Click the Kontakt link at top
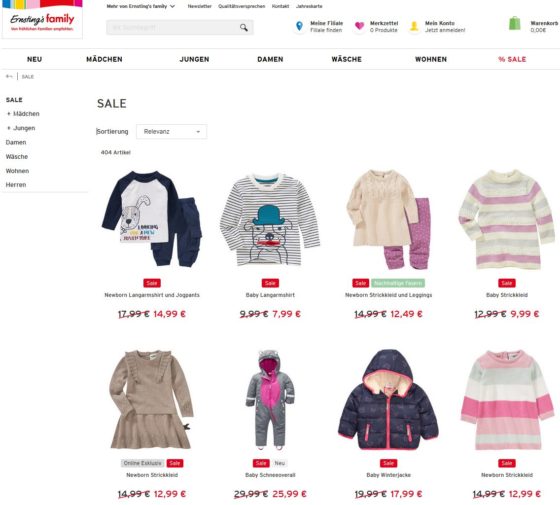The width and height of the screenshot is (560, 505). tap(280, 6)
